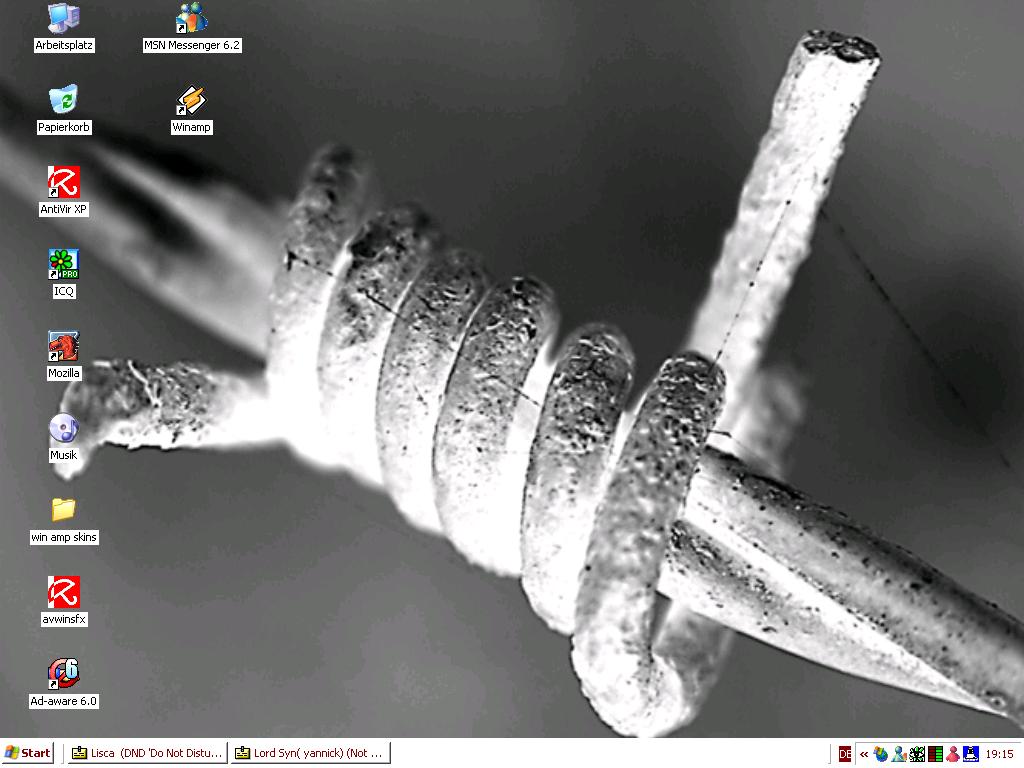Switch to the Lisca chat taskbar window
The height and width of the screenshot is (768, 1024).
pos(146,753)
